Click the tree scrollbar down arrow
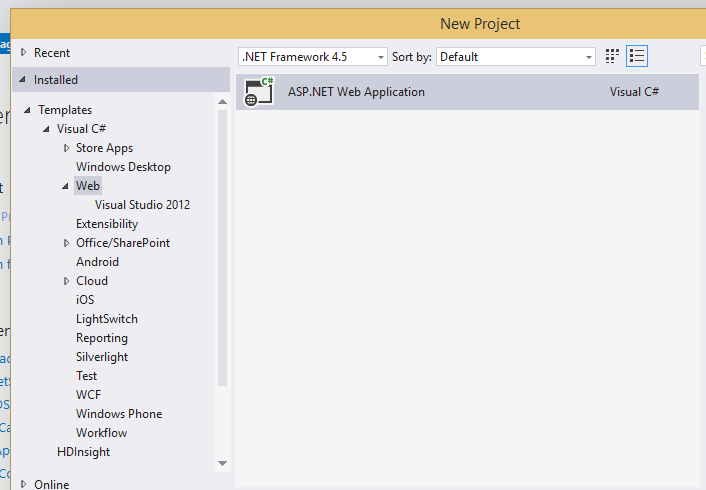The width and height of the screenshot is (706, 490). pyautogui.click(x=222, y=463)
